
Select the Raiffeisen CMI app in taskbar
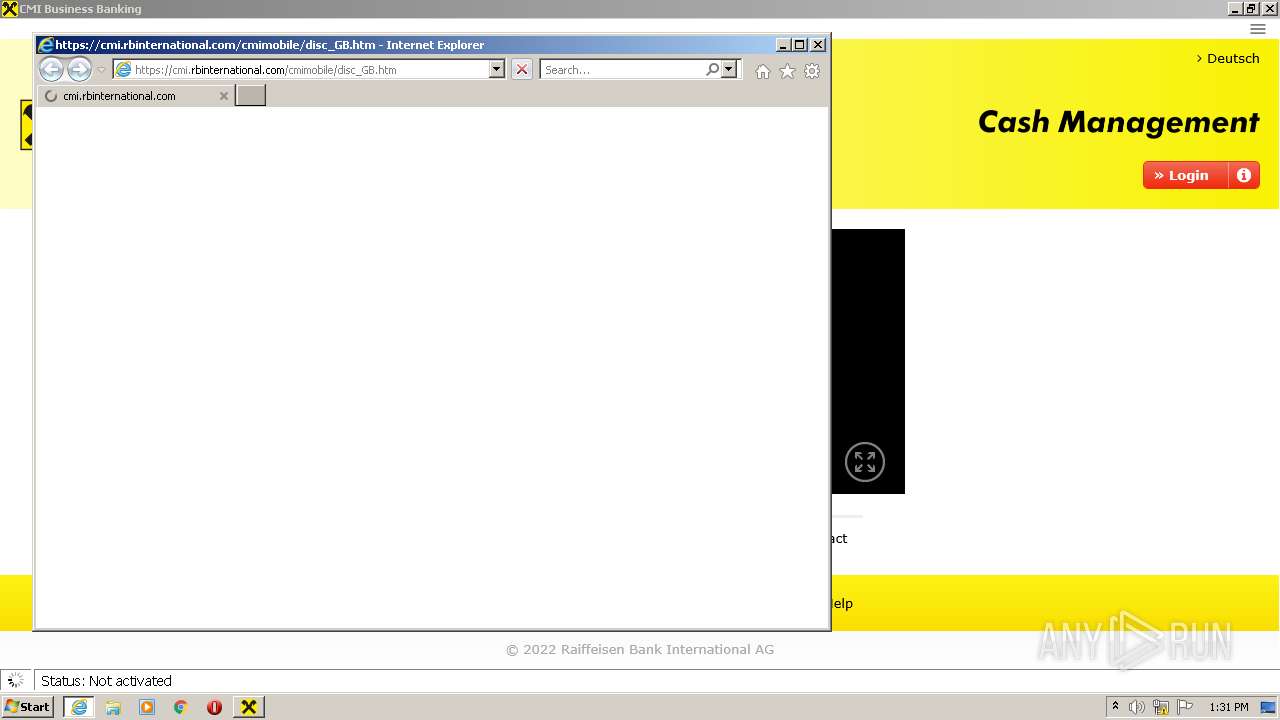pos(249,707)
